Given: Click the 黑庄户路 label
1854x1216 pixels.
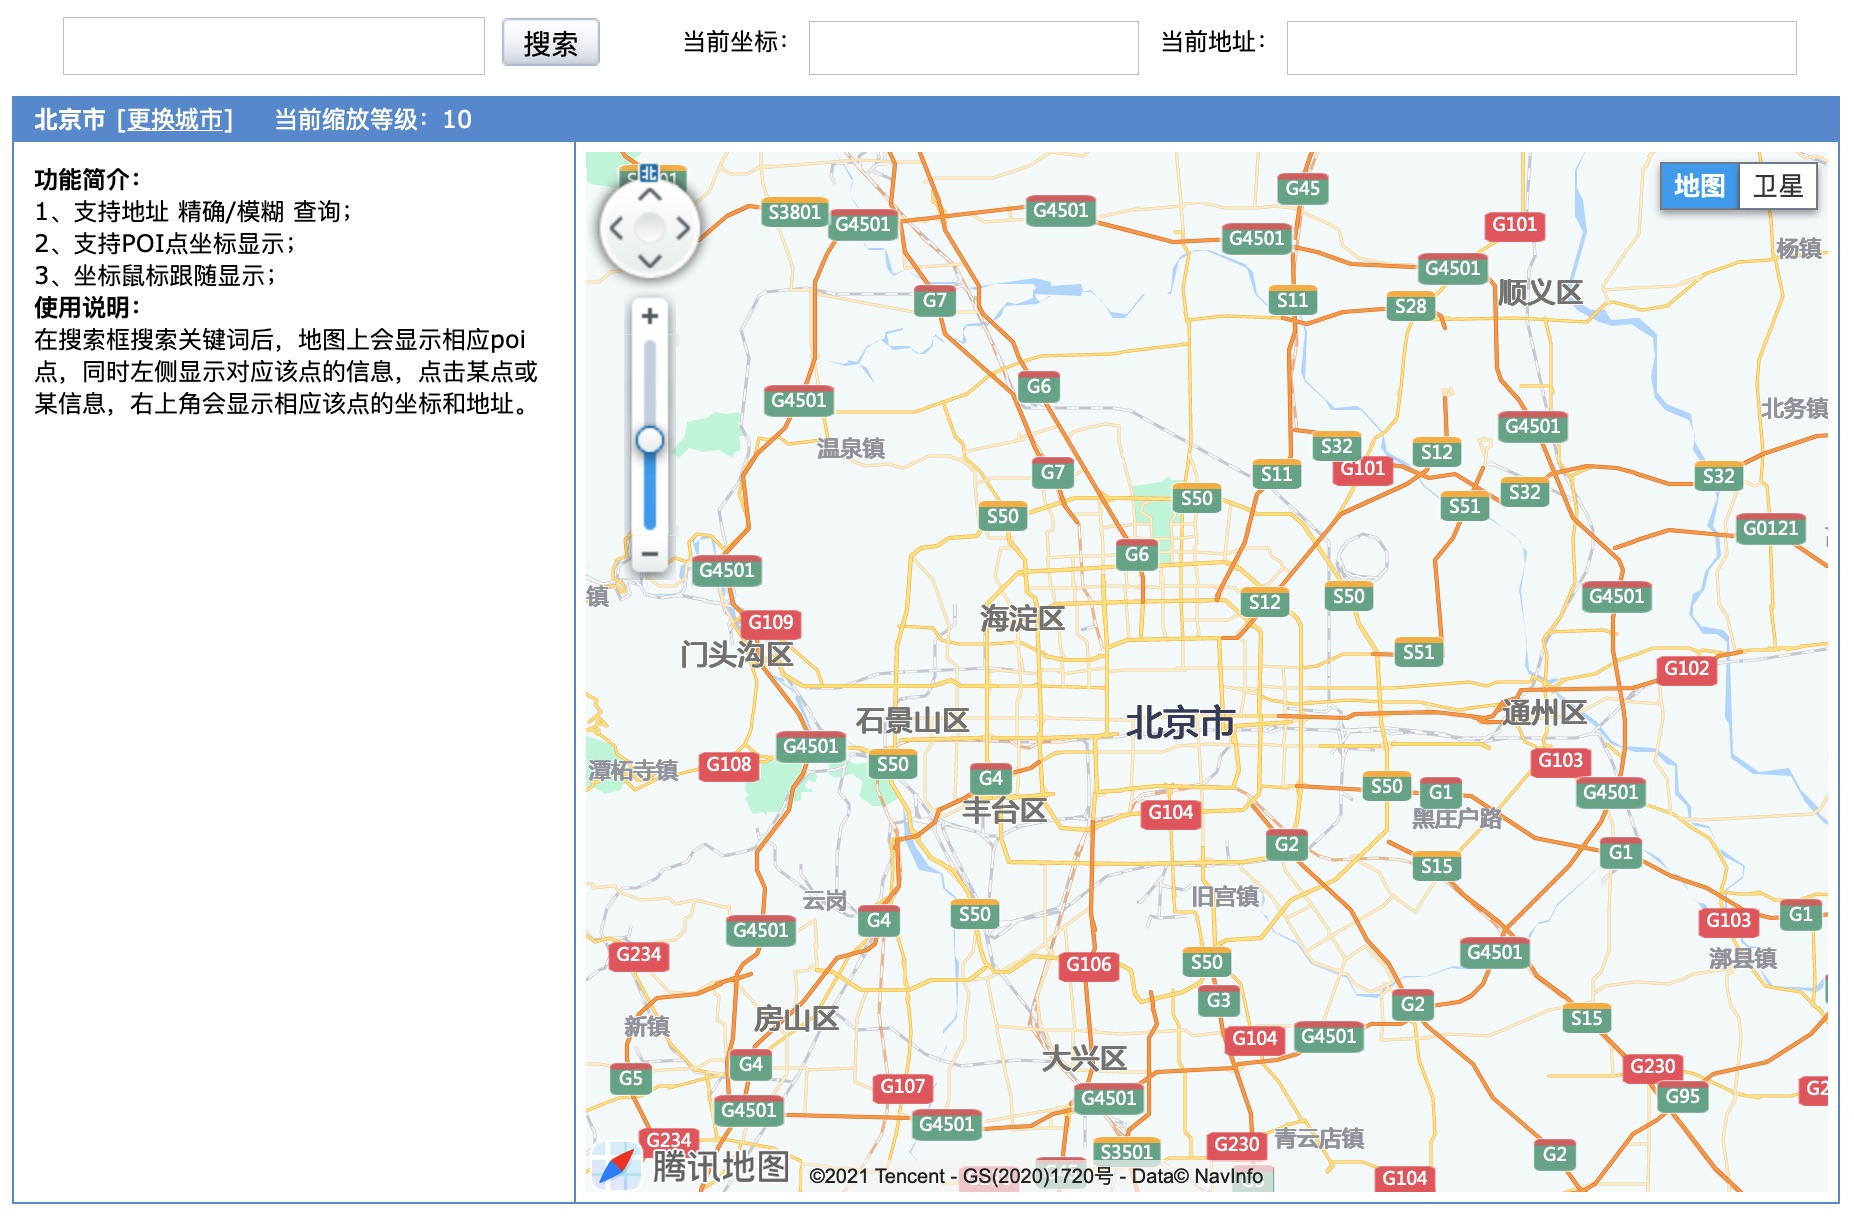Looking at the screenshot, I should [x=1456, y=819].
